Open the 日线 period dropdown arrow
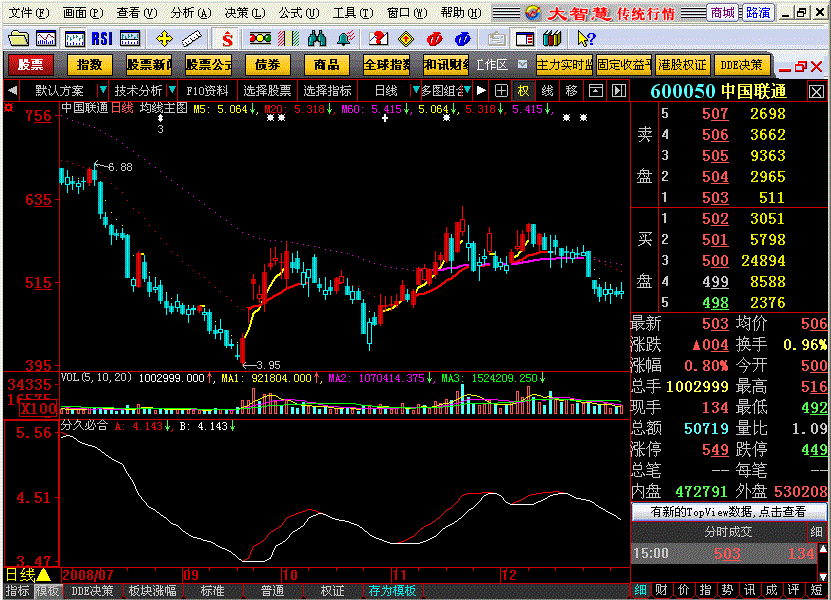The height and width of the screenshot is (600, 831). point(416,90)
